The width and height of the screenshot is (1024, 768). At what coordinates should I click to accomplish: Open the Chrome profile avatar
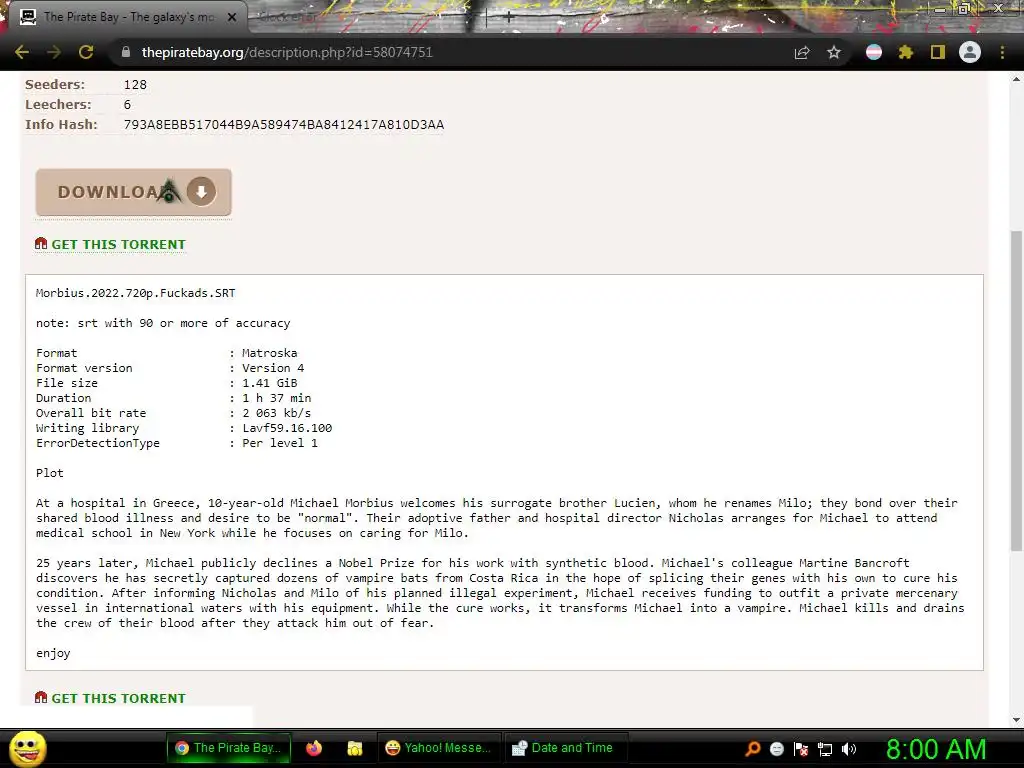970,52
